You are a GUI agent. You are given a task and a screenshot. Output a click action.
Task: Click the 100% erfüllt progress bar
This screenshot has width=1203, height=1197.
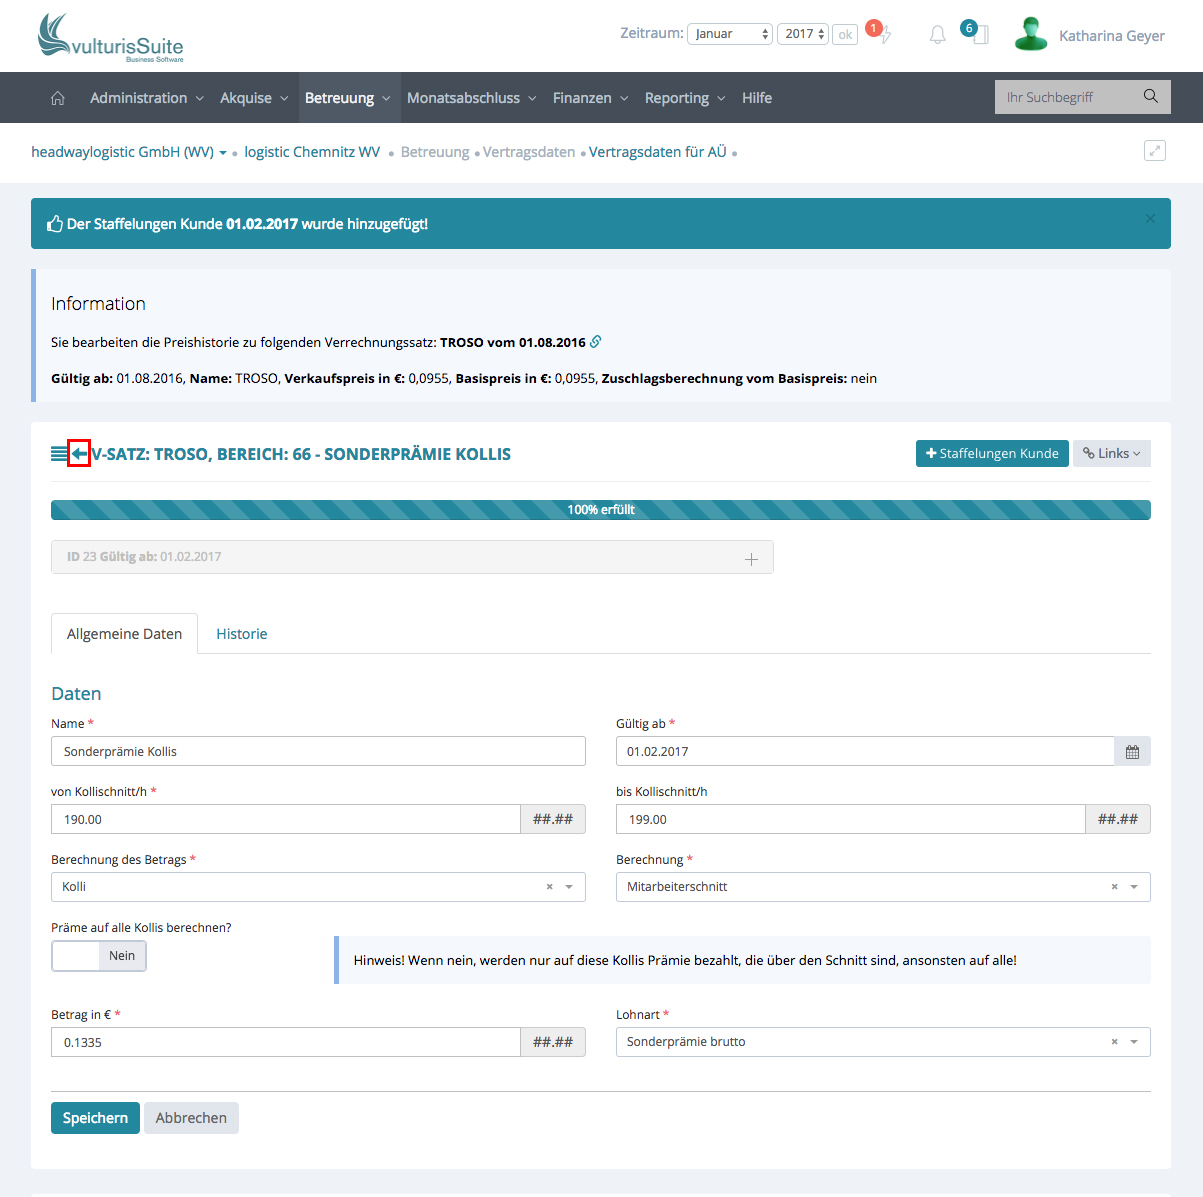600,510
